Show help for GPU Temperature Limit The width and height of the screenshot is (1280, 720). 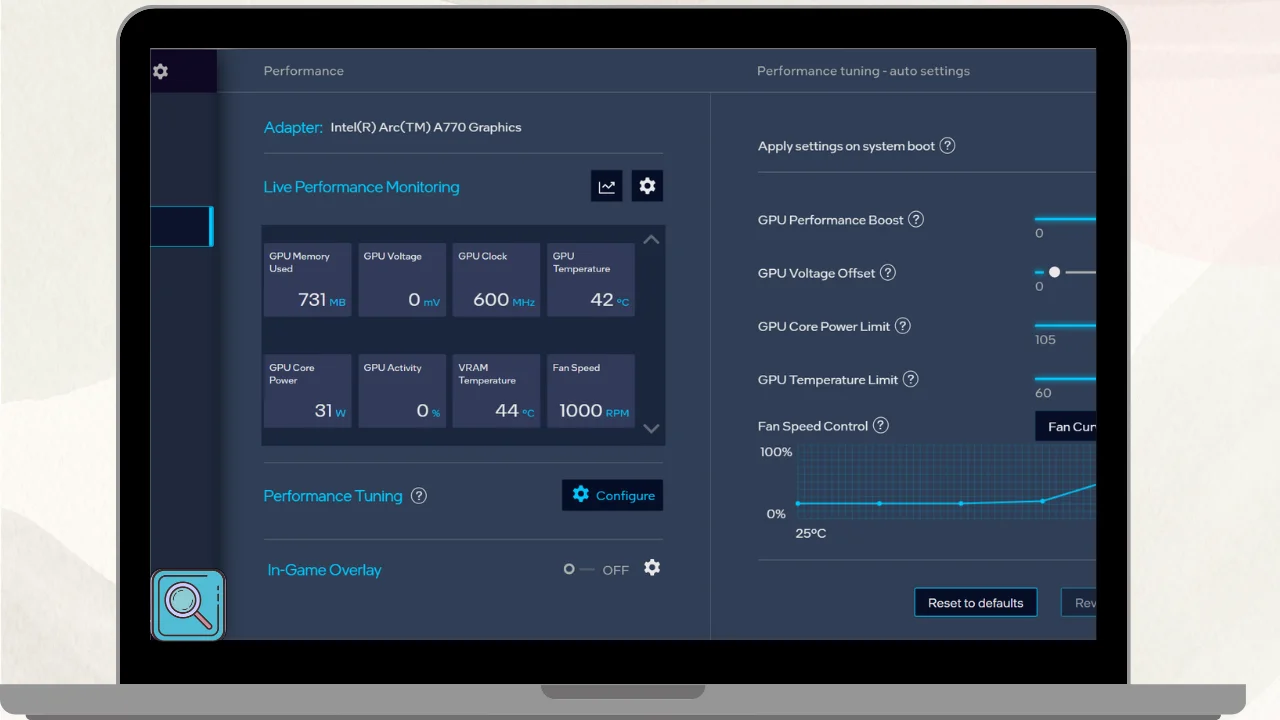click(910, 379)
